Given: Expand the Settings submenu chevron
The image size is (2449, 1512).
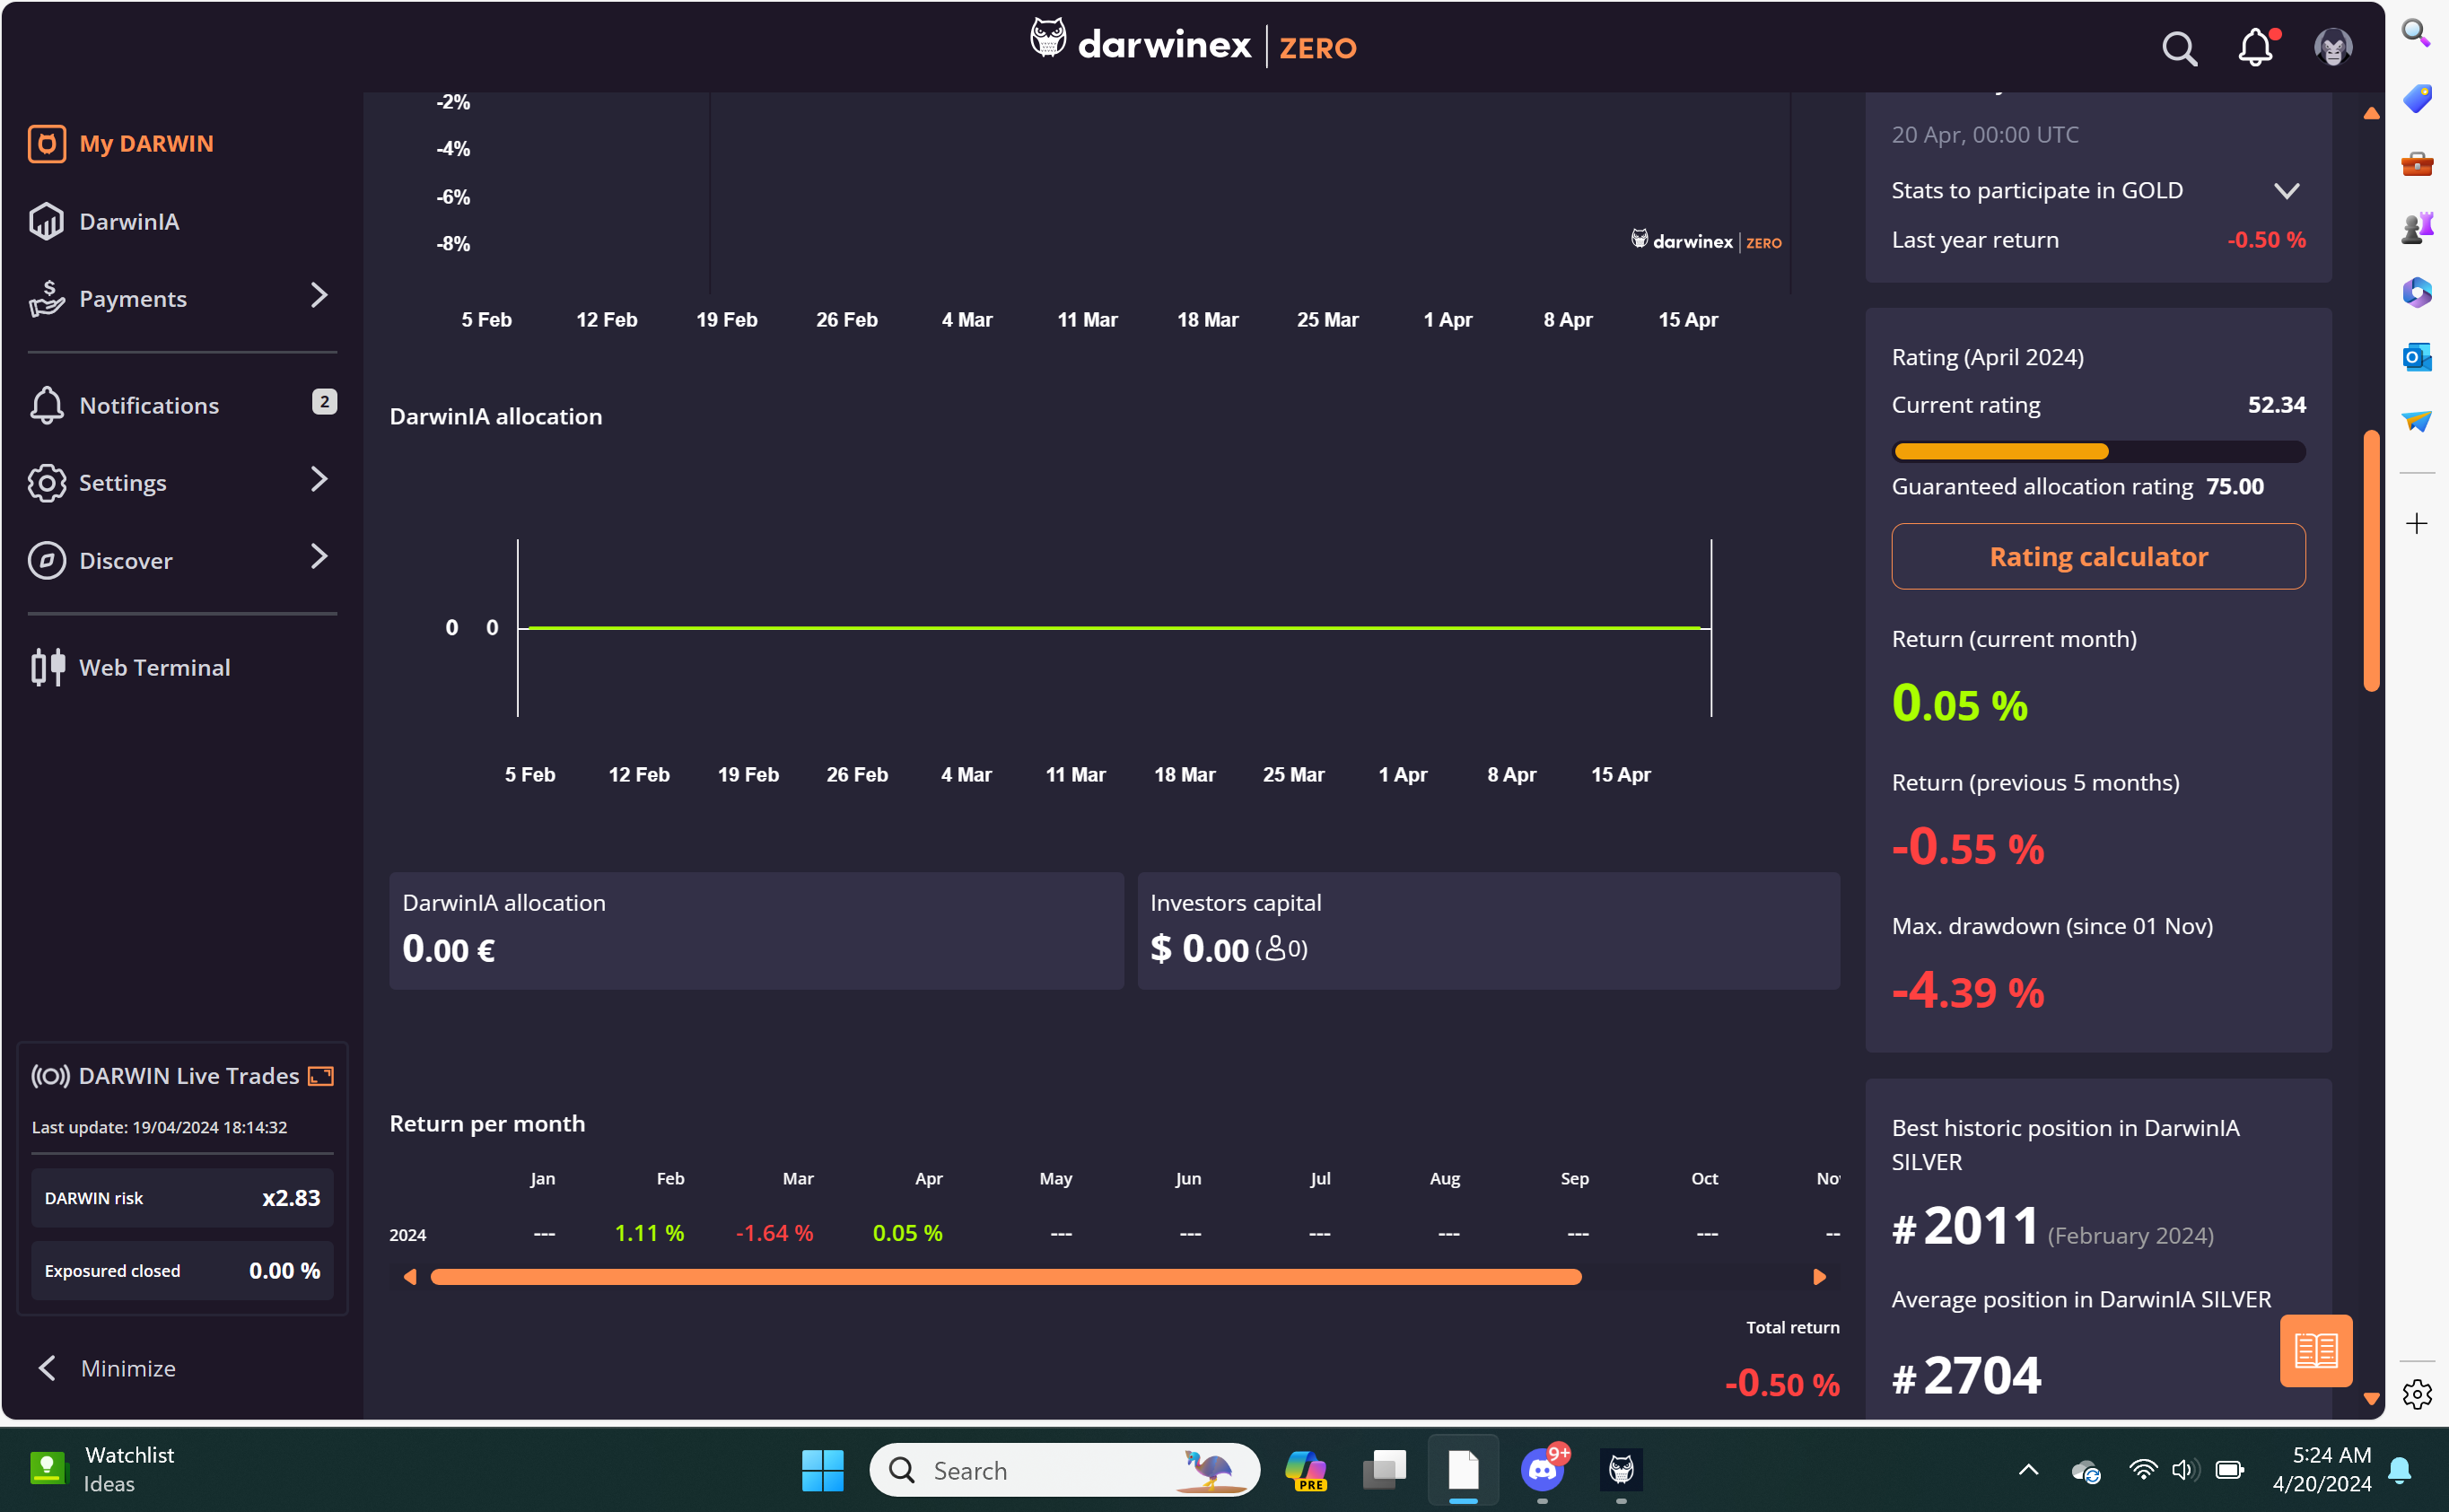Looking at the screenshot, I should click(x=319, y=479).
